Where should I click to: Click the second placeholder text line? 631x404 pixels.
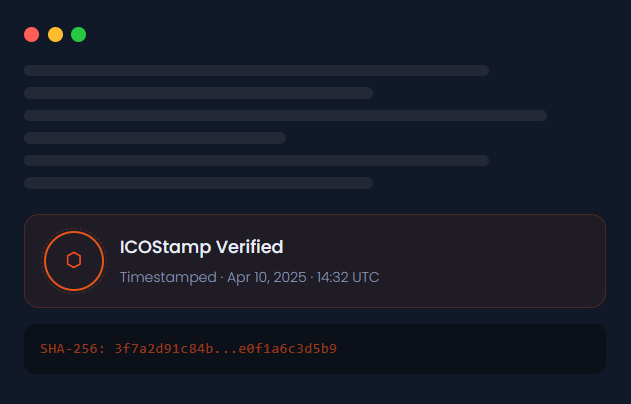198,93
